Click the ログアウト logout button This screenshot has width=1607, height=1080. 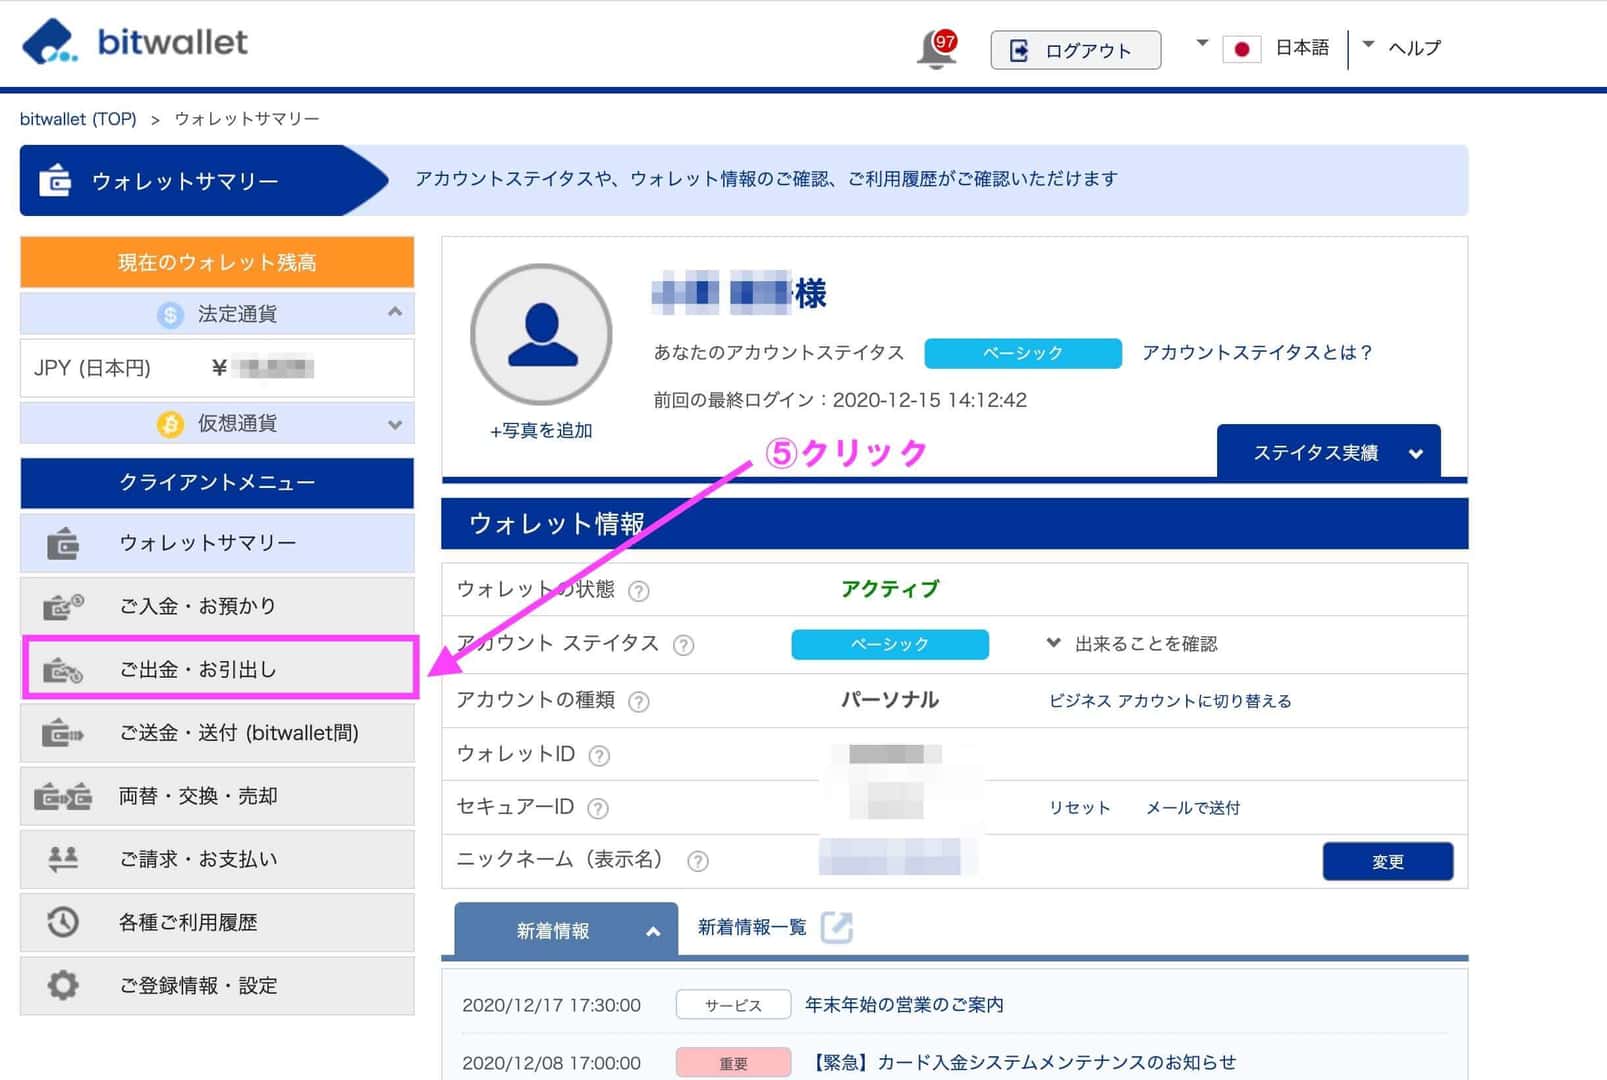pyautogui.click(x=1075, y=50)
